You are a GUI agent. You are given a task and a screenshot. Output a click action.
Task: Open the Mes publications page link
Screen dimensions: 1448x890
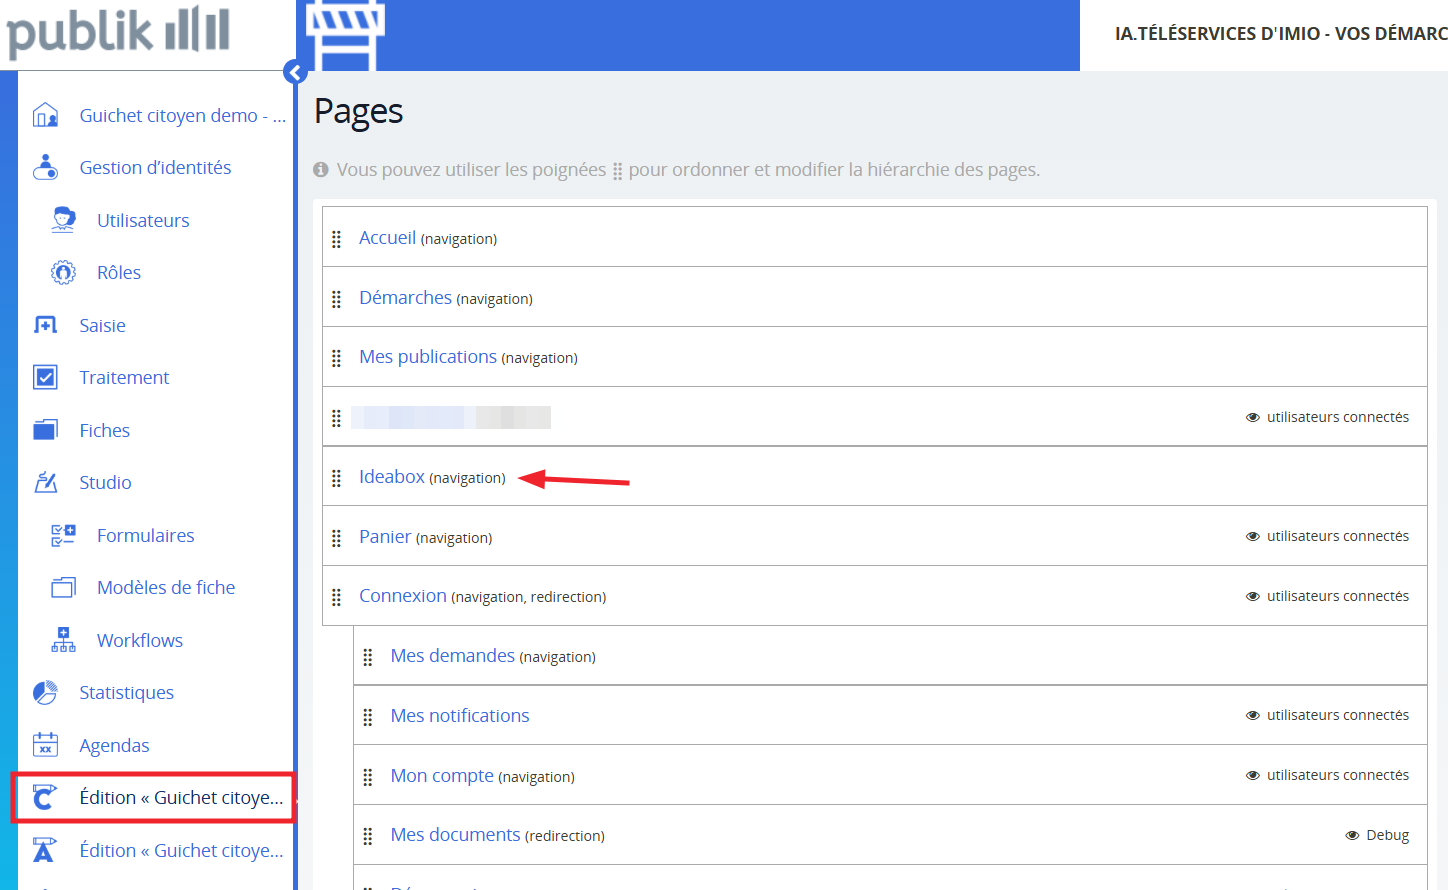point(427,357)
